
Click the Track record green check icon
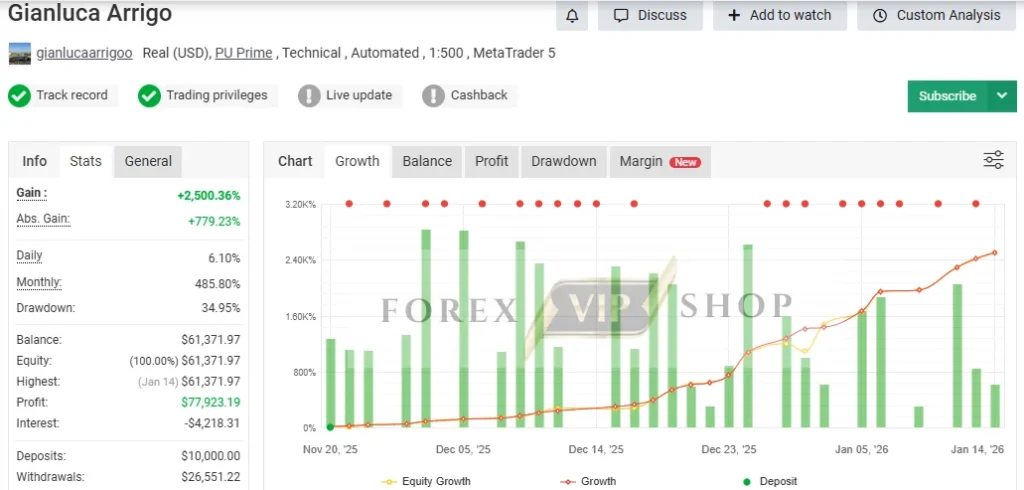tap(19, 96)
